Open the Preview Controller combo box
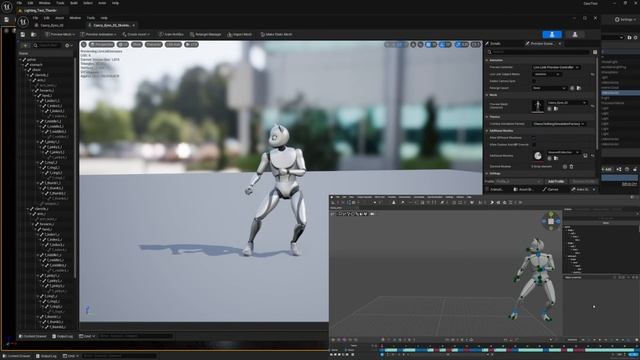 (556, 67)
